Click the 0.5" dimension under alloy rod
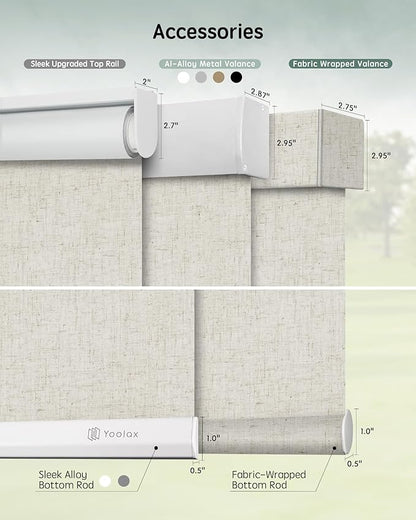416x520 pixels. (197, 470)
